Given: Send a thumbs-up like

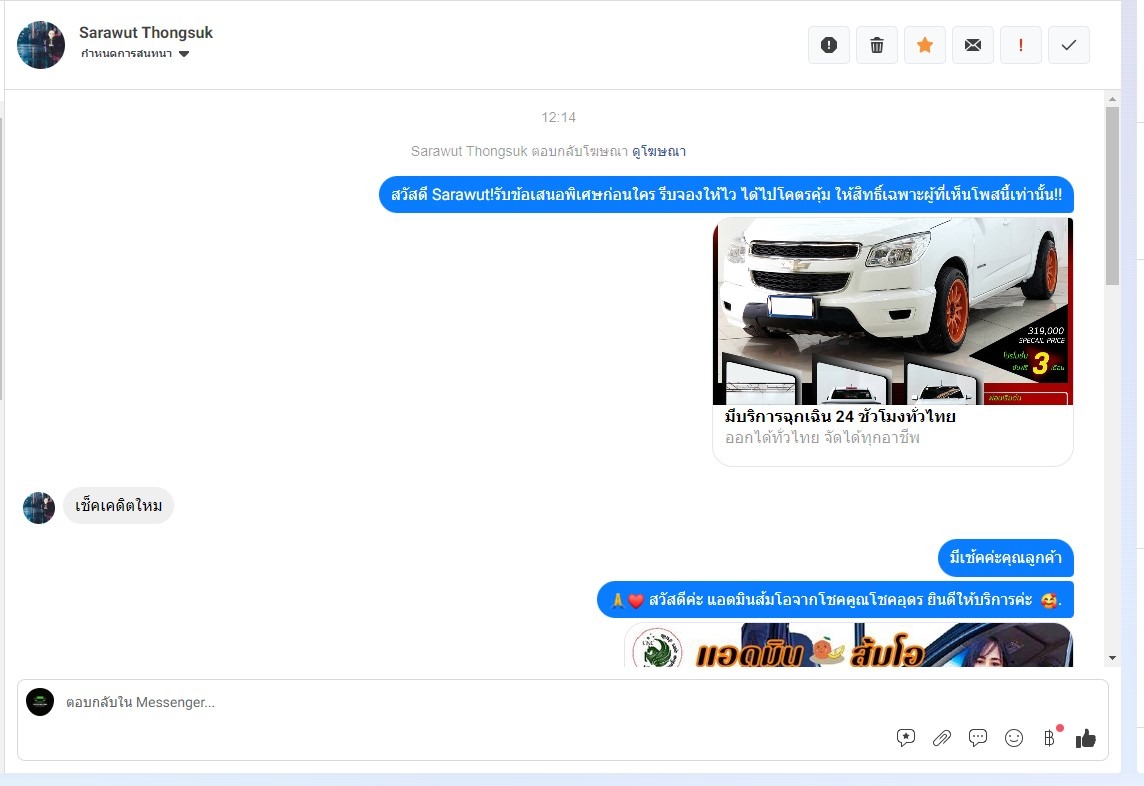Looking at the screenshot, I should coord(1086,738).
